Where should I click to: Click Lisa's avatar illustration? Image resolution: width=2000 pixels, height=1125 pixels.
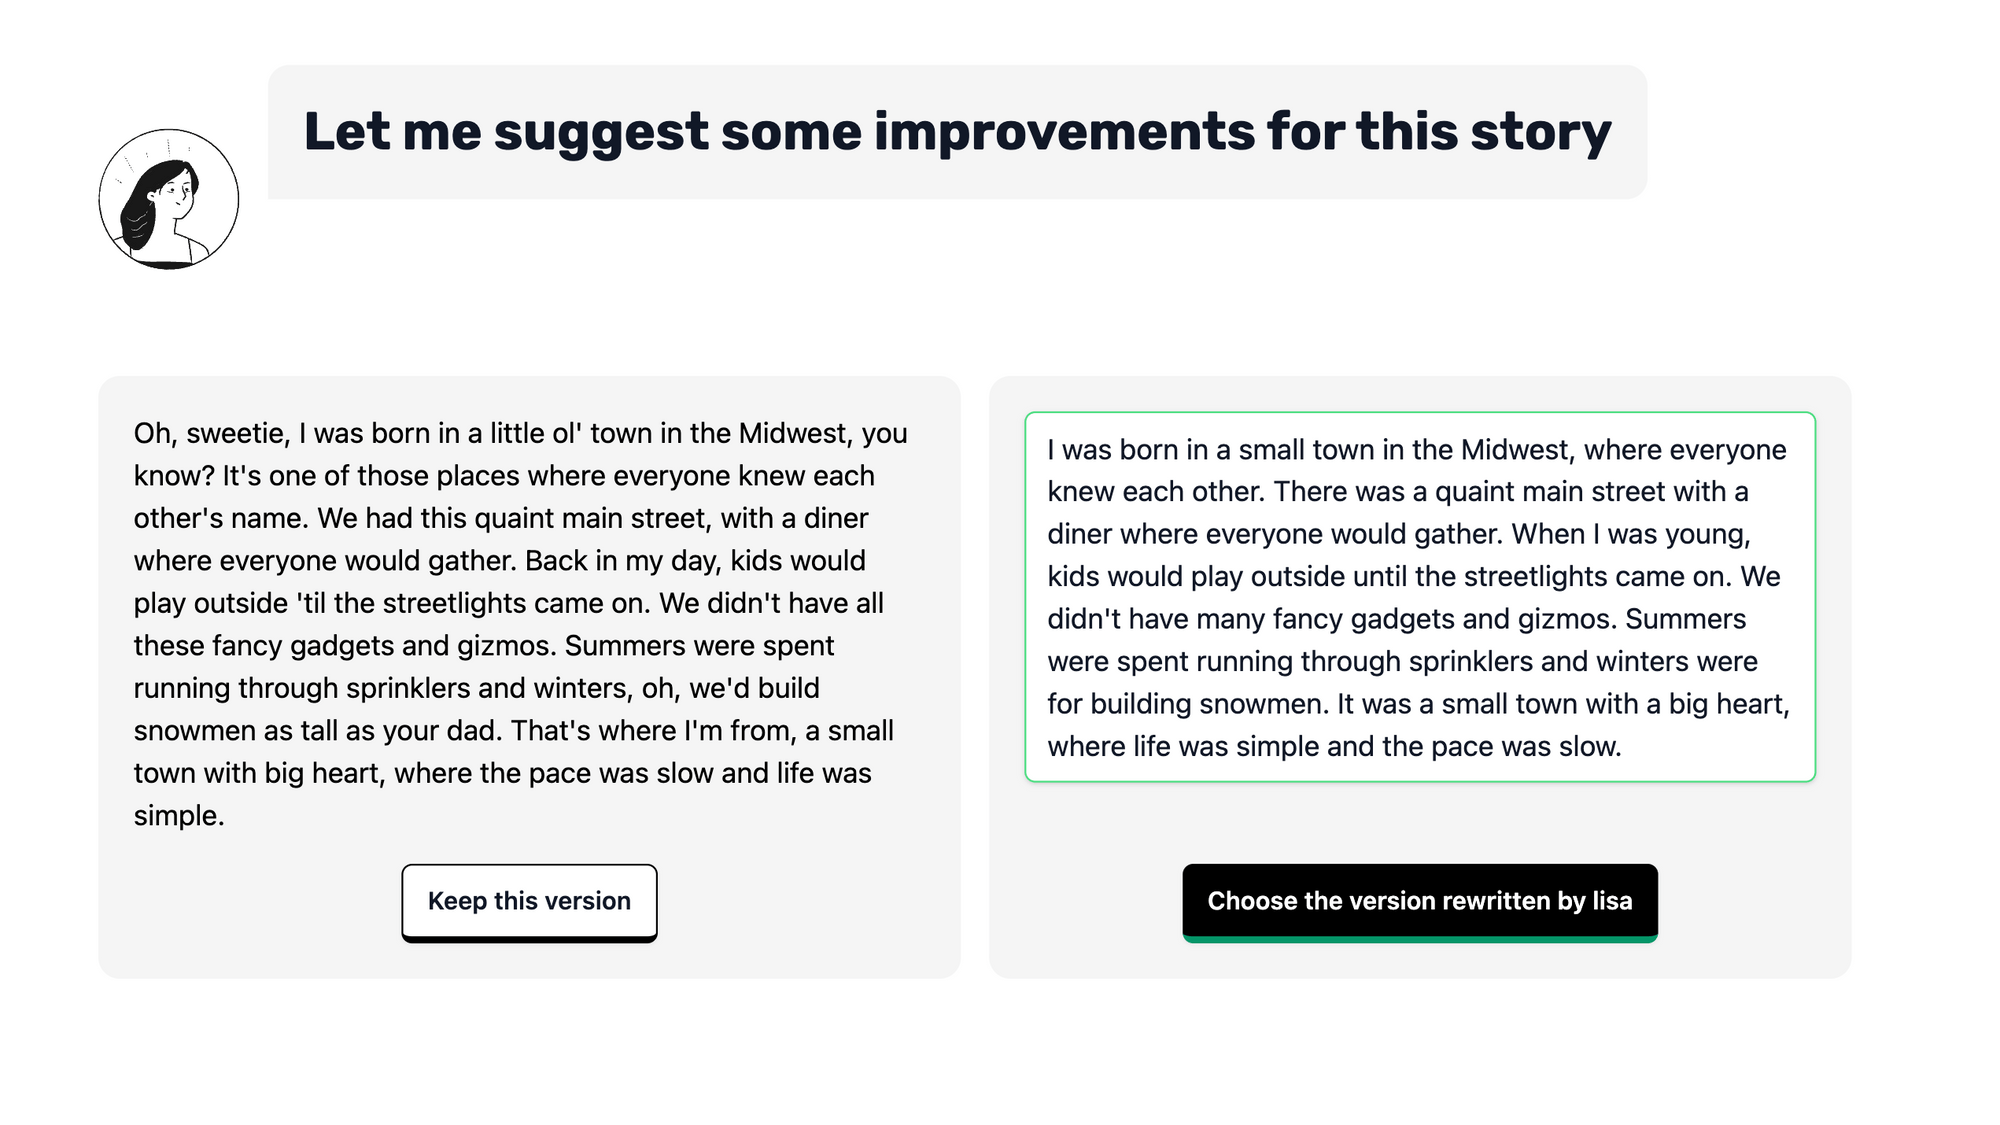[x=169, y=199]
